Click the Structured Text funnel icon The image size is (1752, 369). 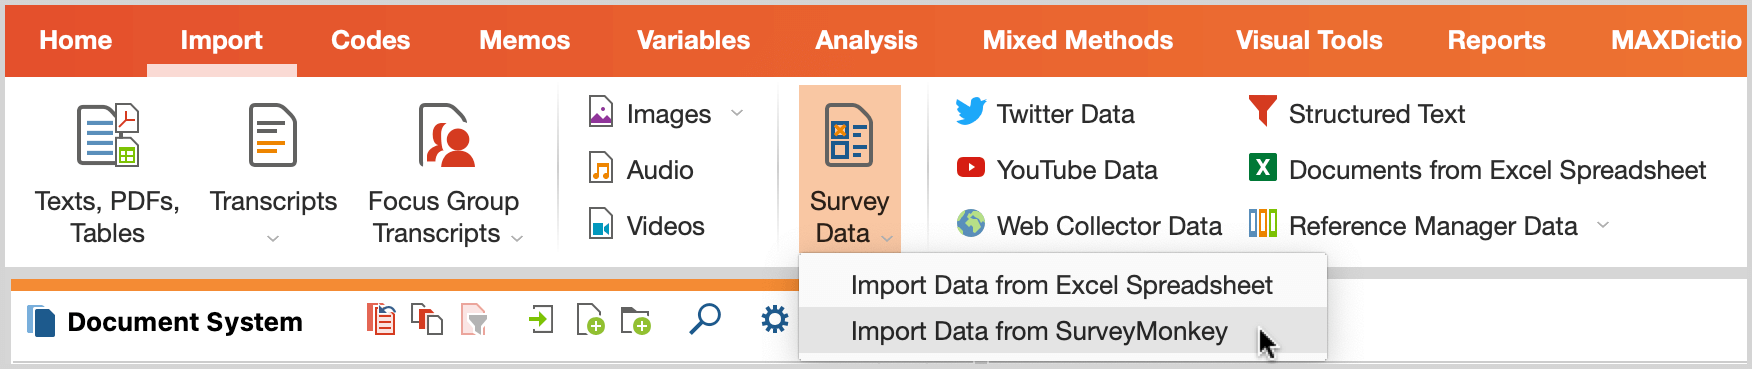pyautogui.click(x=1263, y=111)
